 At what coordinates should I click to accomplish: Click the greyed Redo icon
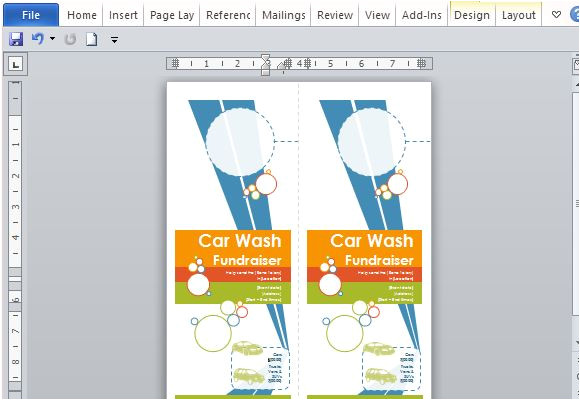click(70, 39)
